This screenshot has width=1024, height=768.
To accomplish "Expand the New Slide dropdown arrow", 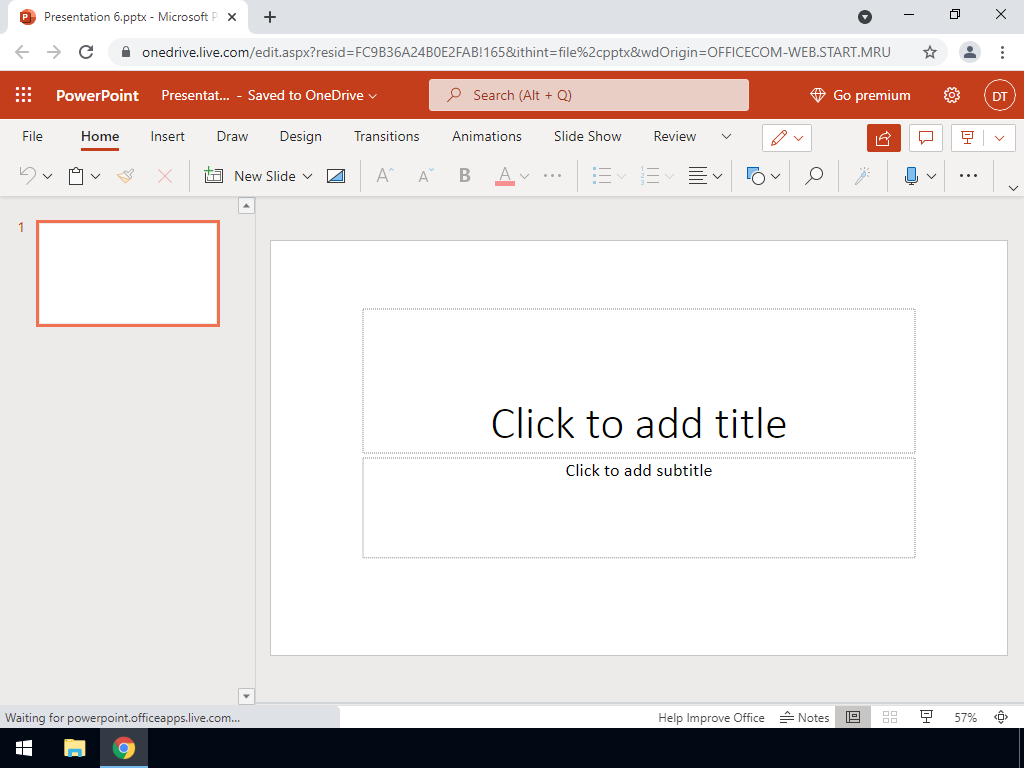I will click(x=307, y=176).
